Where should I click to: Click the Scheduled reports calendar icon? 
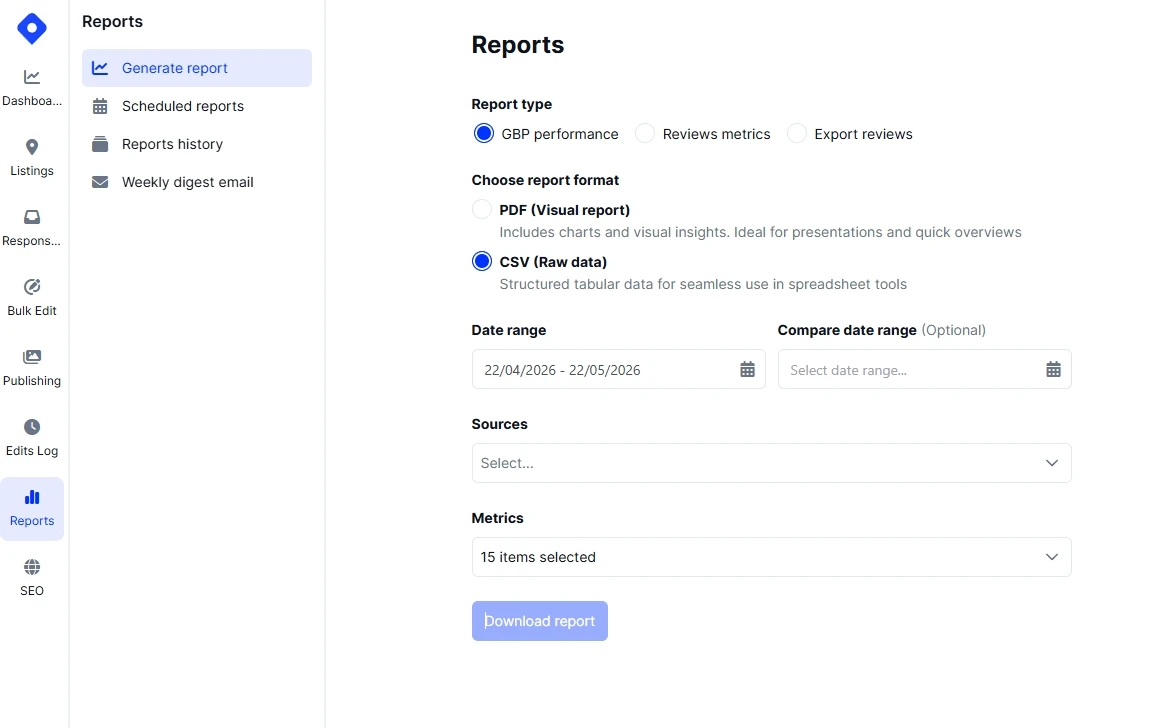100,106
